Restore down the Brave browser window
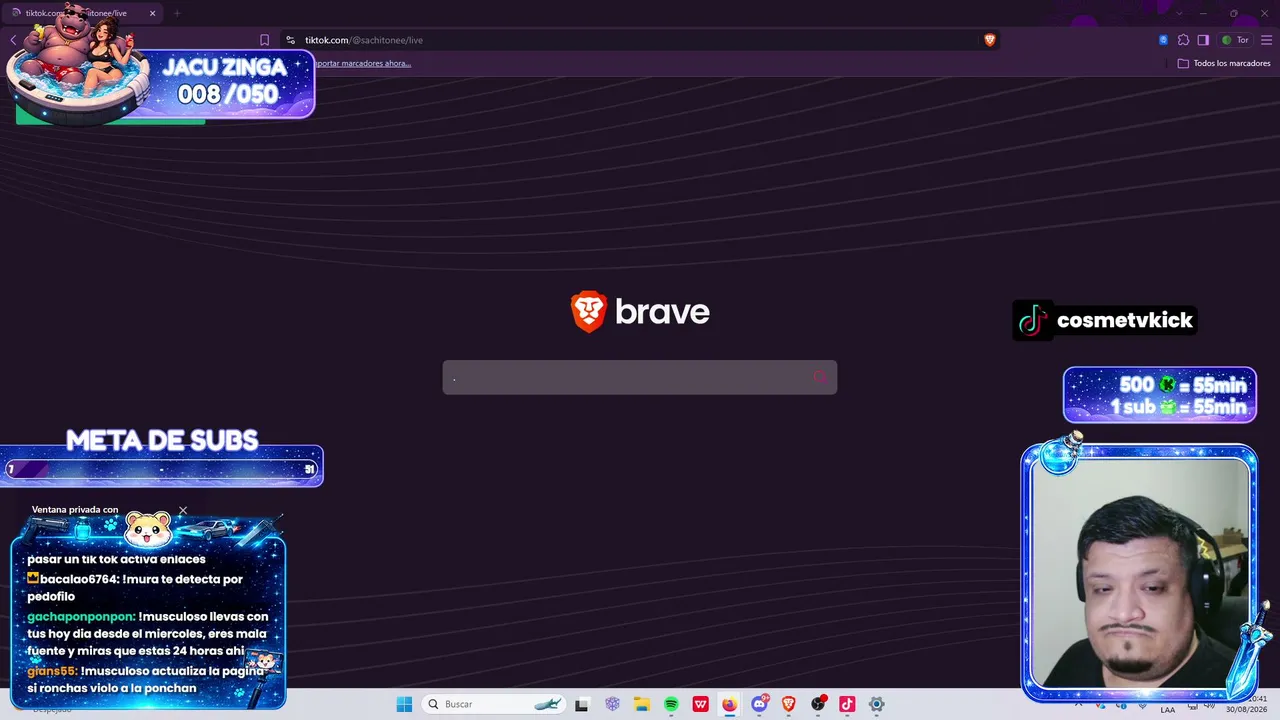Image resolution: width=1280 pixels, height=720 pixels. coord(1233,13)
